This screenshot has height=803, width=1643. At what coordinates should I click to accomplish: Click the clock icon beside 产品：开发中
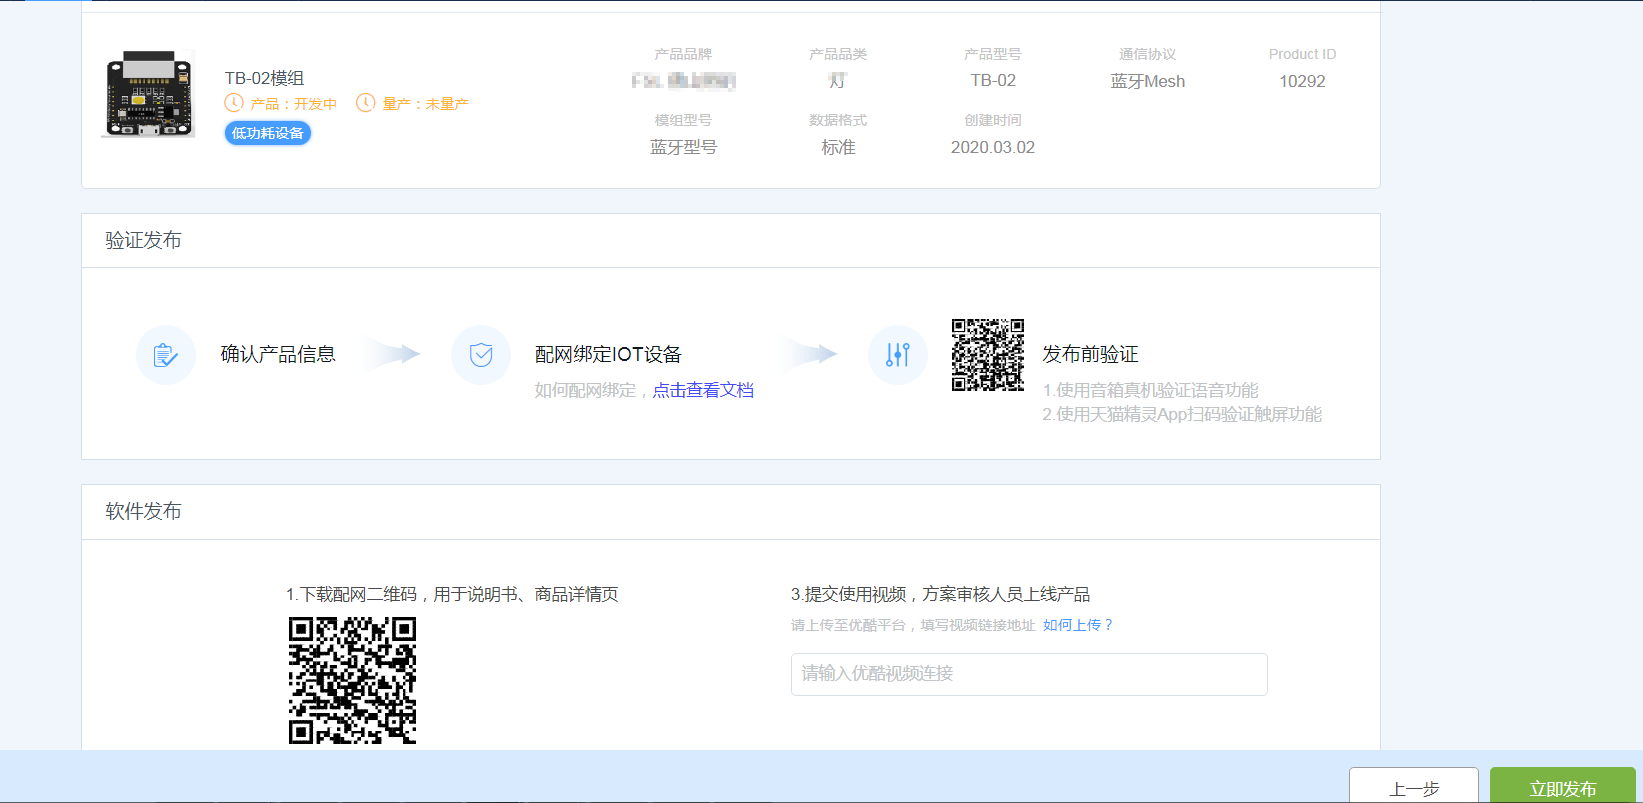(x=234, y=103)
